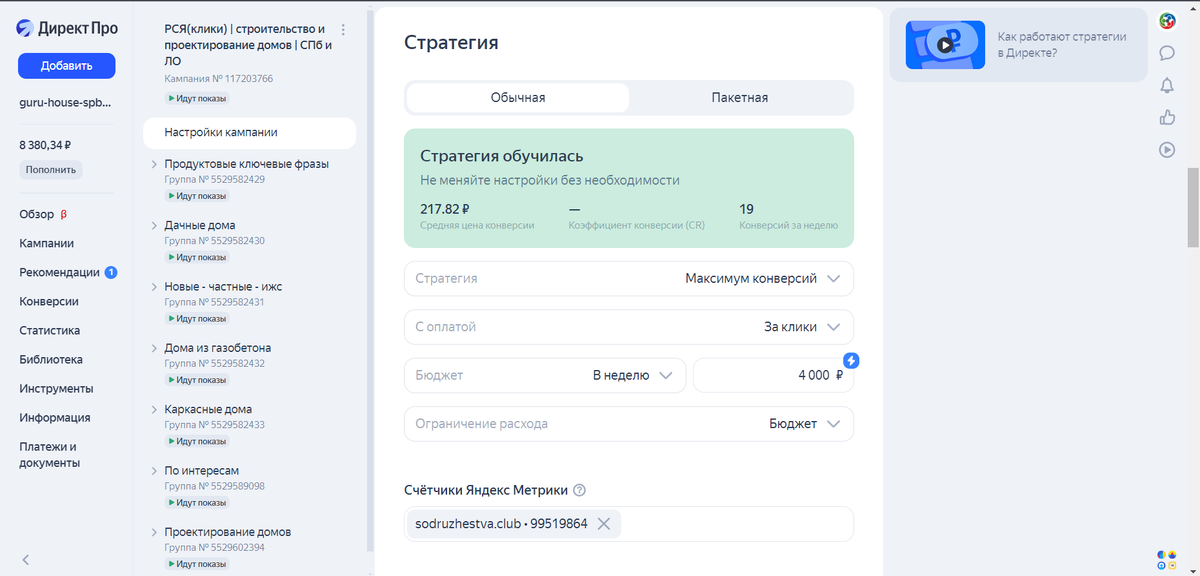The height and width of the screenshot is (576, 1200).
Task: Click the vertical scrollbar on the right edge
Action: 1193,217
